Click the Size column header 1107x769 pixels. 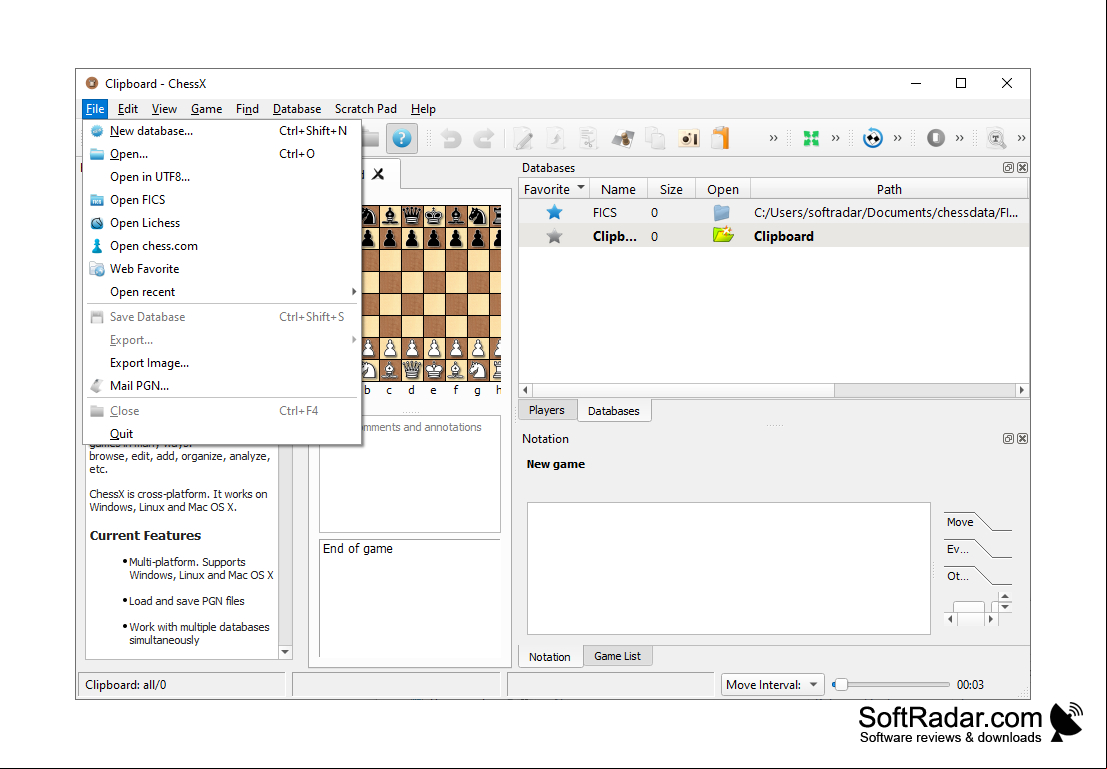click(671, 189)
